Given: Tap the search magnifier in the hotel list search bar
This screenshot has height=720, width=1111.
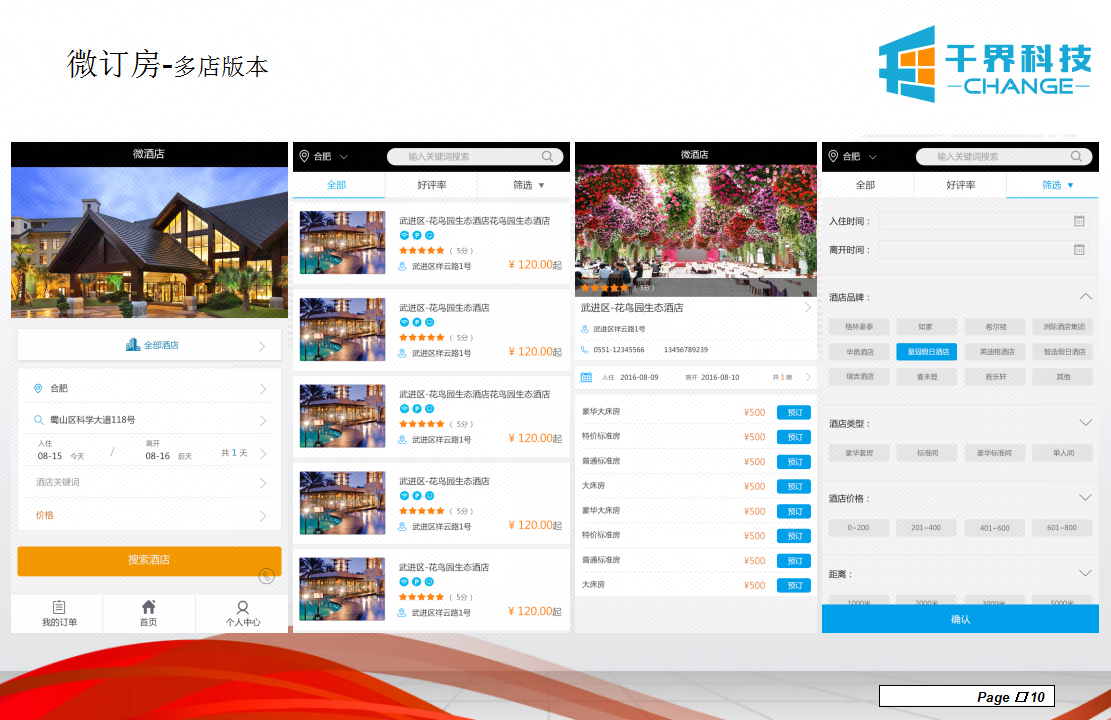Looking at the screenshot, I should pos(548,157).
